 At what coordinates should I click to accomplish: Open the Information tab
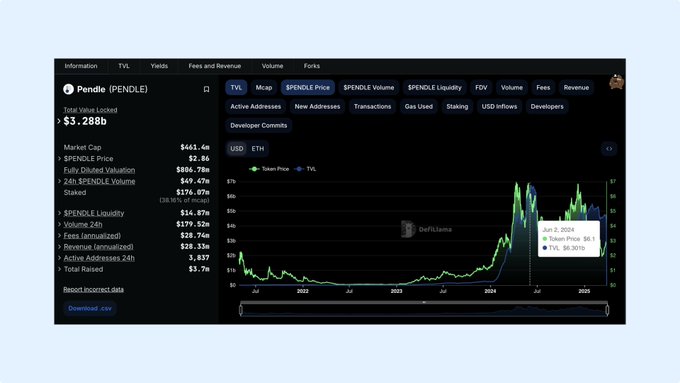(81, 66)
